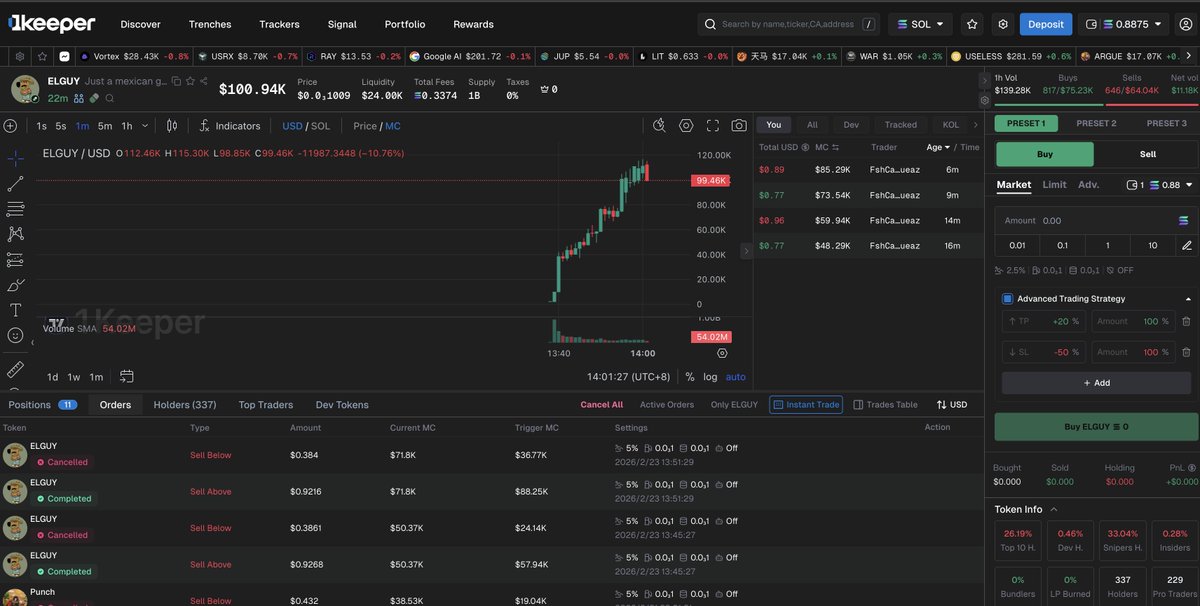The height and width of the screenshot is (606, 1200).
Task: Open the emoji sticker tool
Action: pos(15,335)
